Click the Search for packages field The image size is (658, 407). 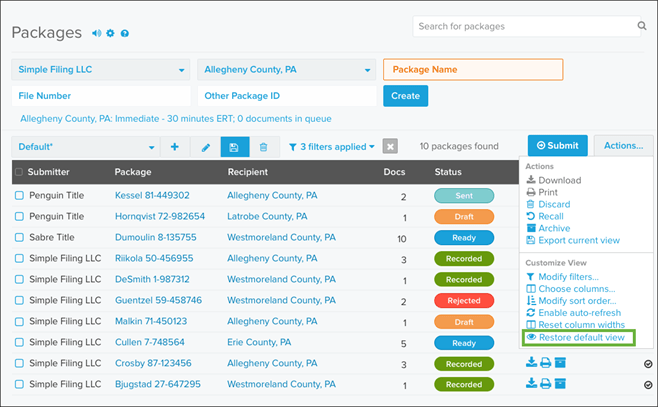coord(527,26)
